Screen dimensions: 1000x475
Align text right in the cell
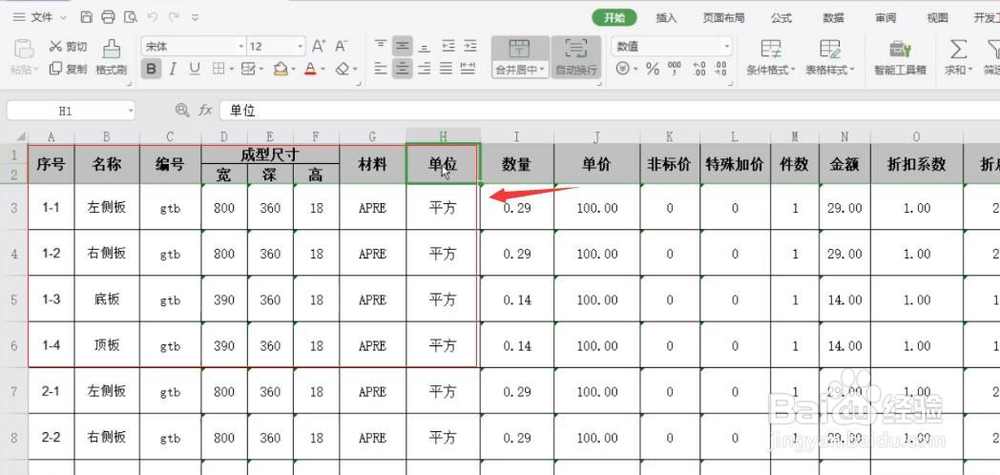pyautogui.click(x=424, y=68)
